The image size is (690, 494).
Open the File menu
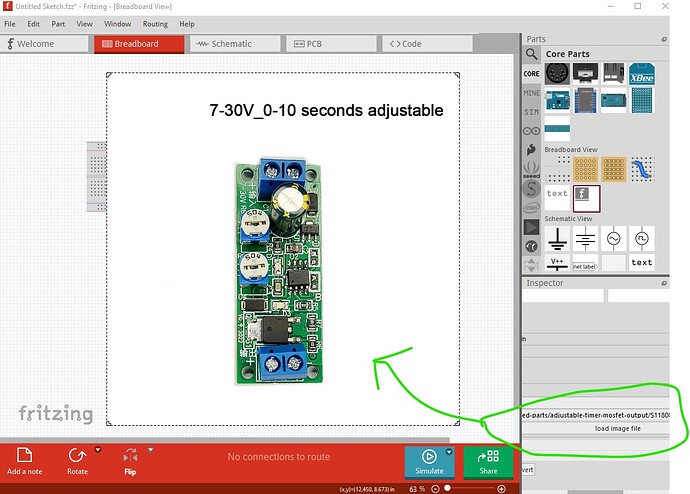point(10,24)
